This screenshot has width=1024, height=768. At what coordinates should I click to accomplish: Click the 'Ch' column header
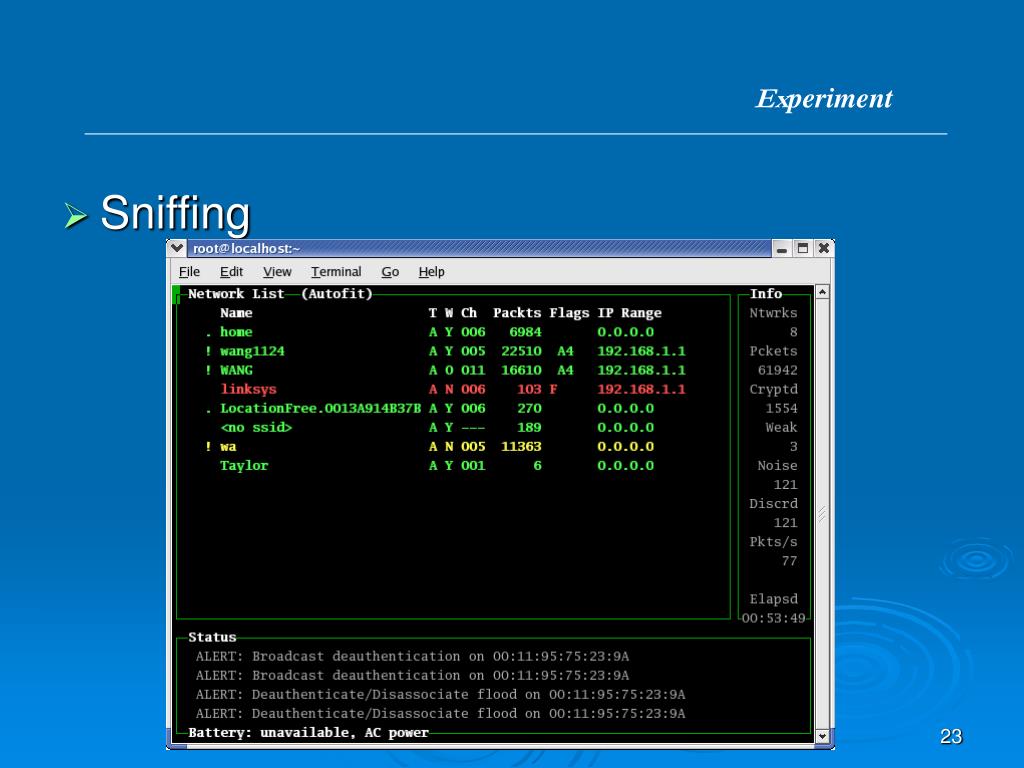[469, 313]
